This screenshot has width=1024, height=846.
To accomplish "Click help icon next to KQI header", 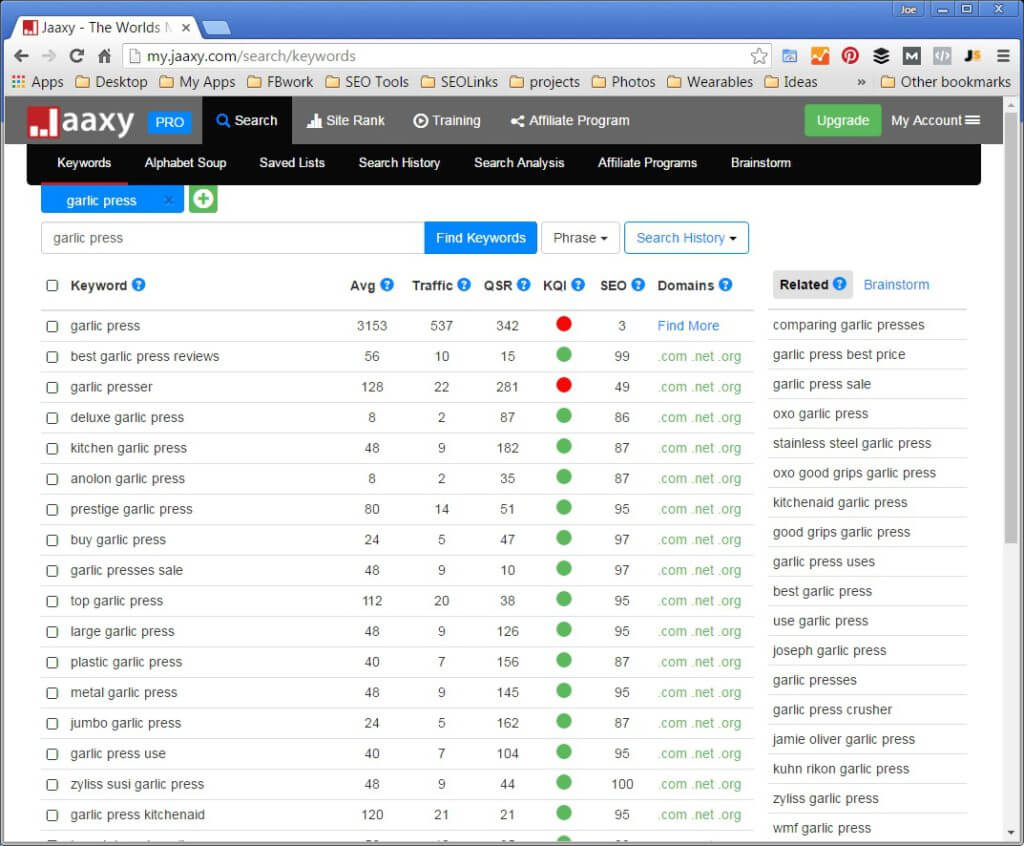I will (x=577, y=285).
